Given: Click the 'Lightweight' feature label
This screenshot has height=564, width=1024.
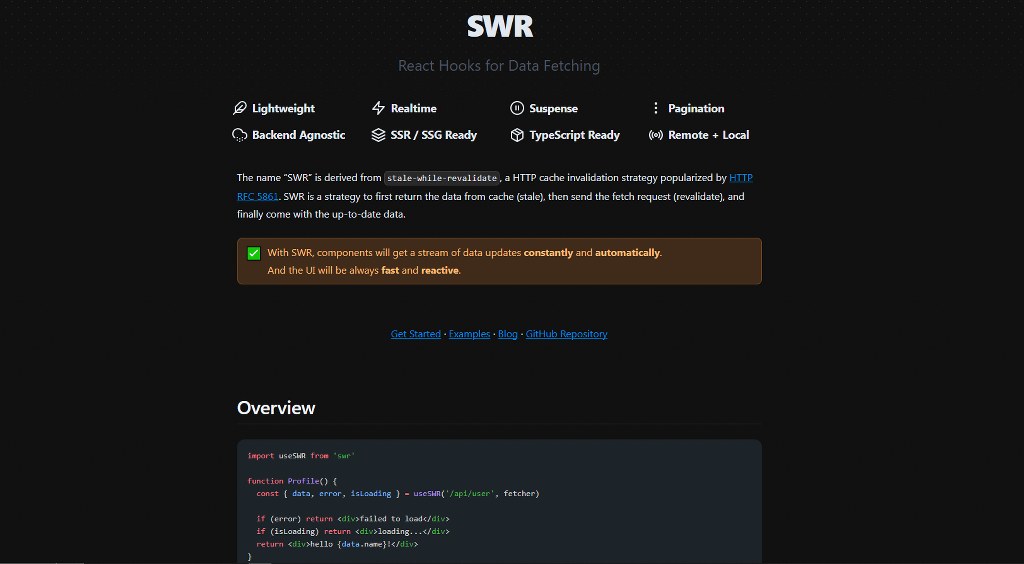Looking at the screenshot, I should (283, 108).
